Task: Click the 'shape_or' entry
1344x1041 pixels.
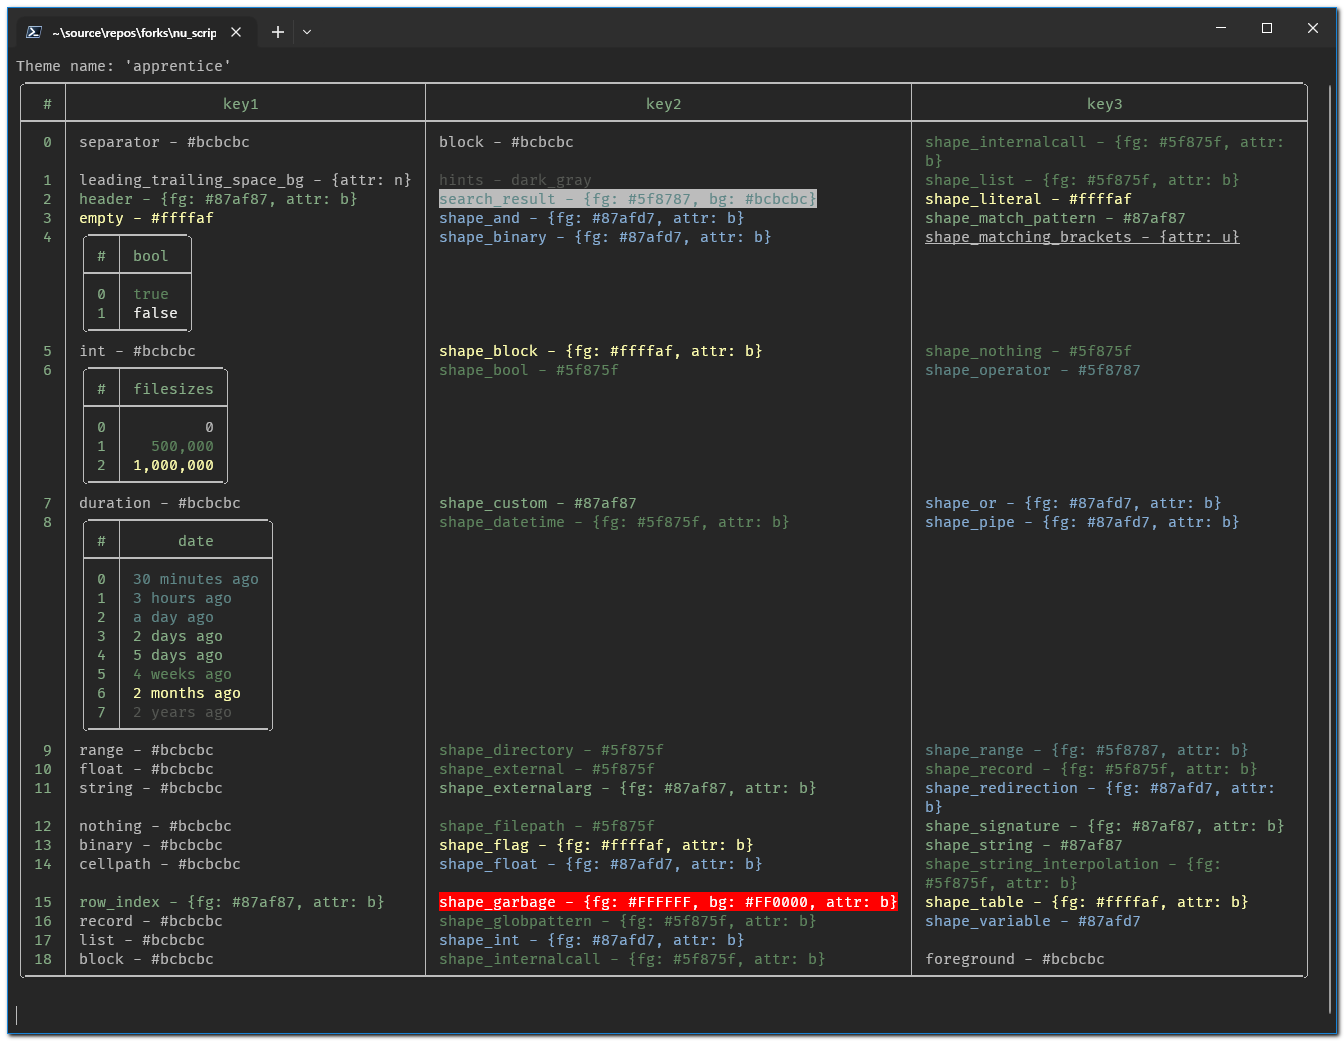Action: (1074, 503)
